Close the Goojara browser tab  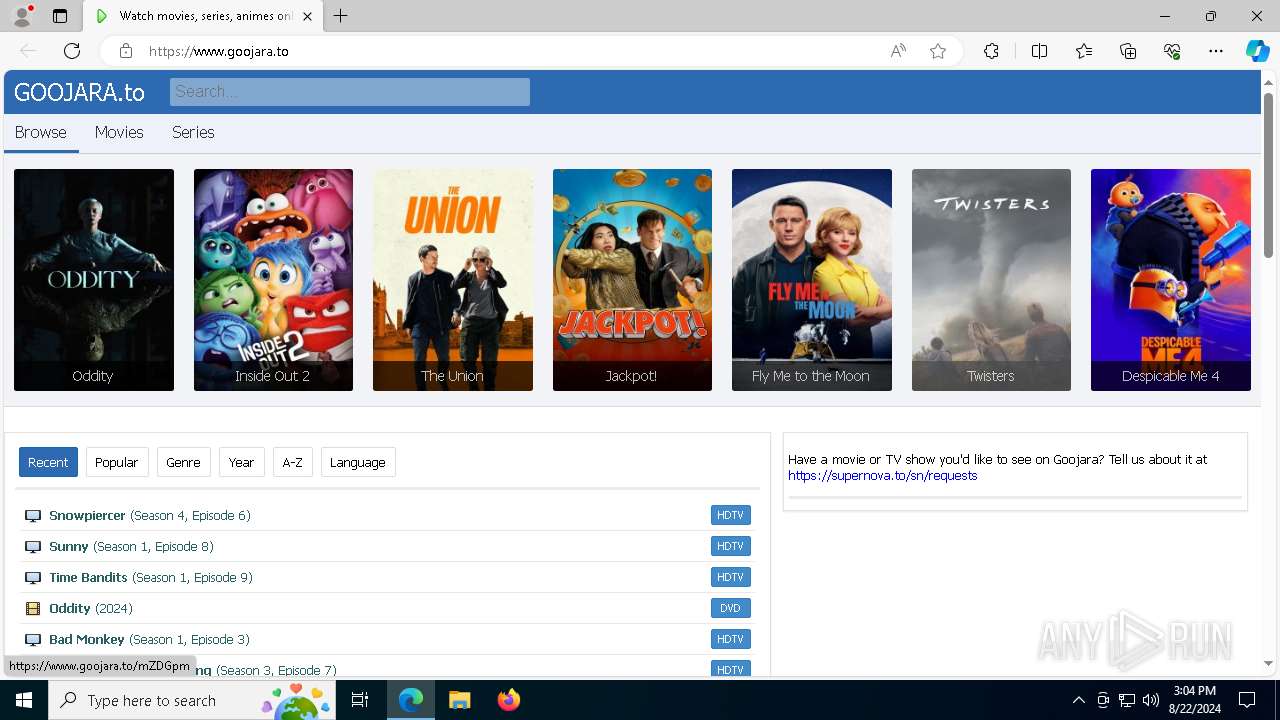(x=308, y=16)
